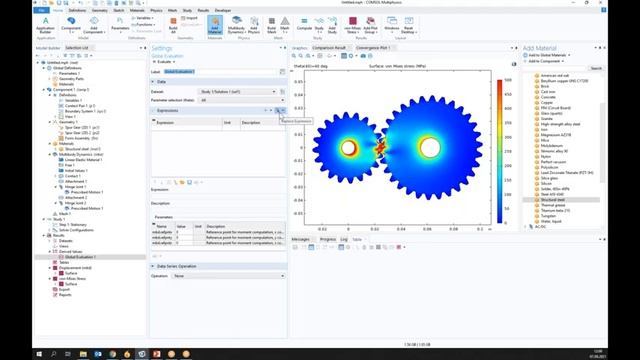Select Global Evaluation 1 in the tree

[80, 257]
